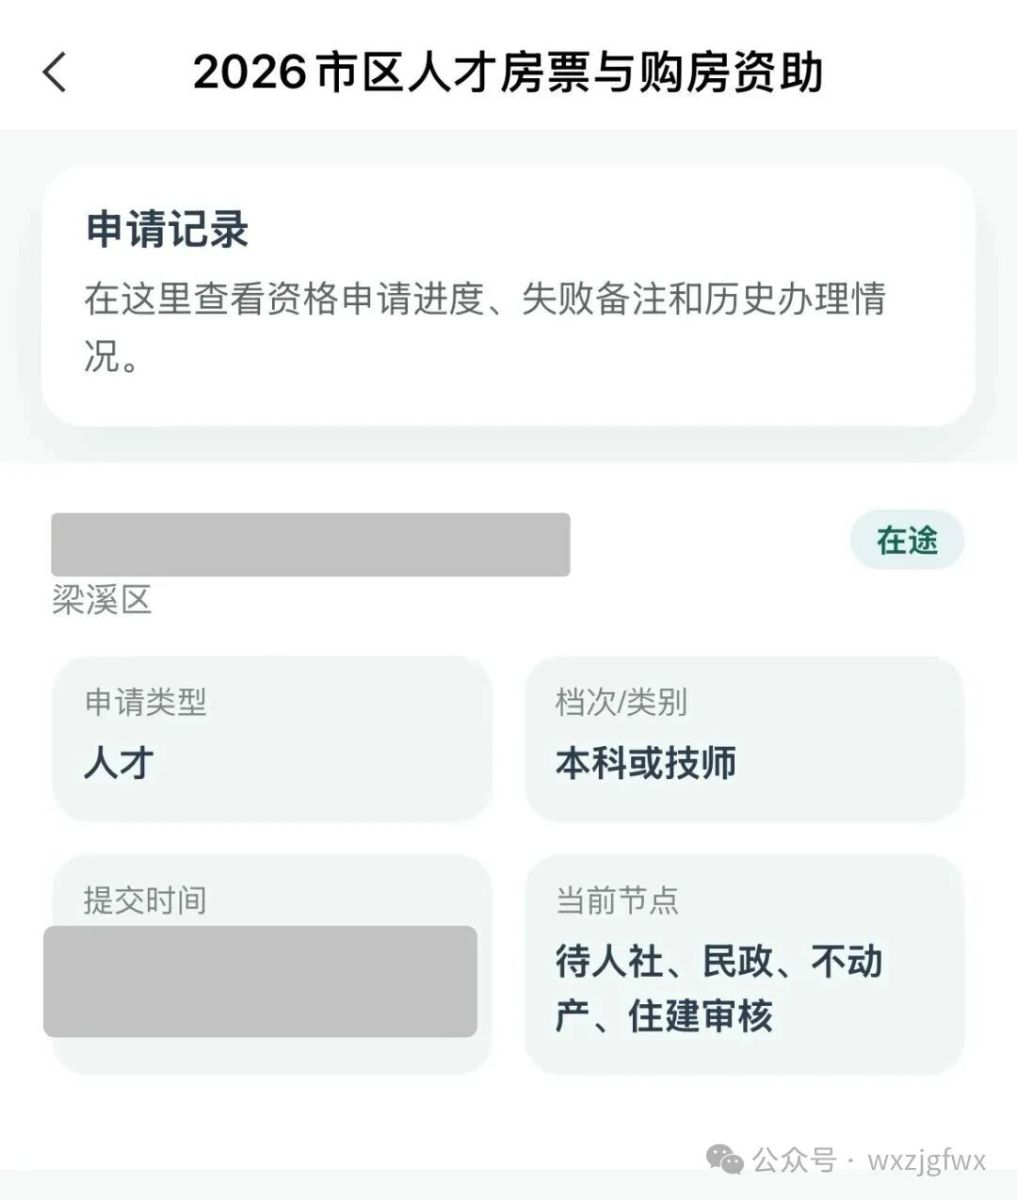
Task: Click the 申请类型 field label
Action: coord(145,702)
